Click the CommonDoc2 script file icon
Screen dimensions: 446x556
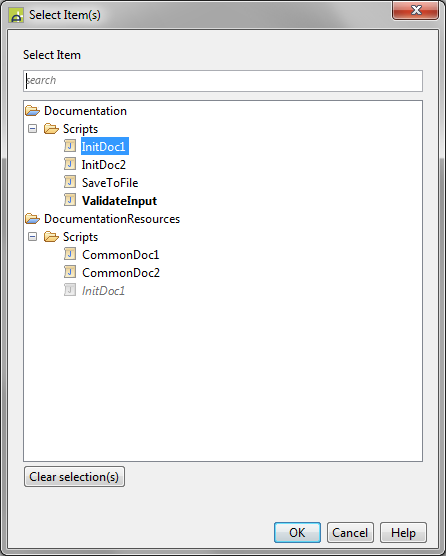coord(70,272)
